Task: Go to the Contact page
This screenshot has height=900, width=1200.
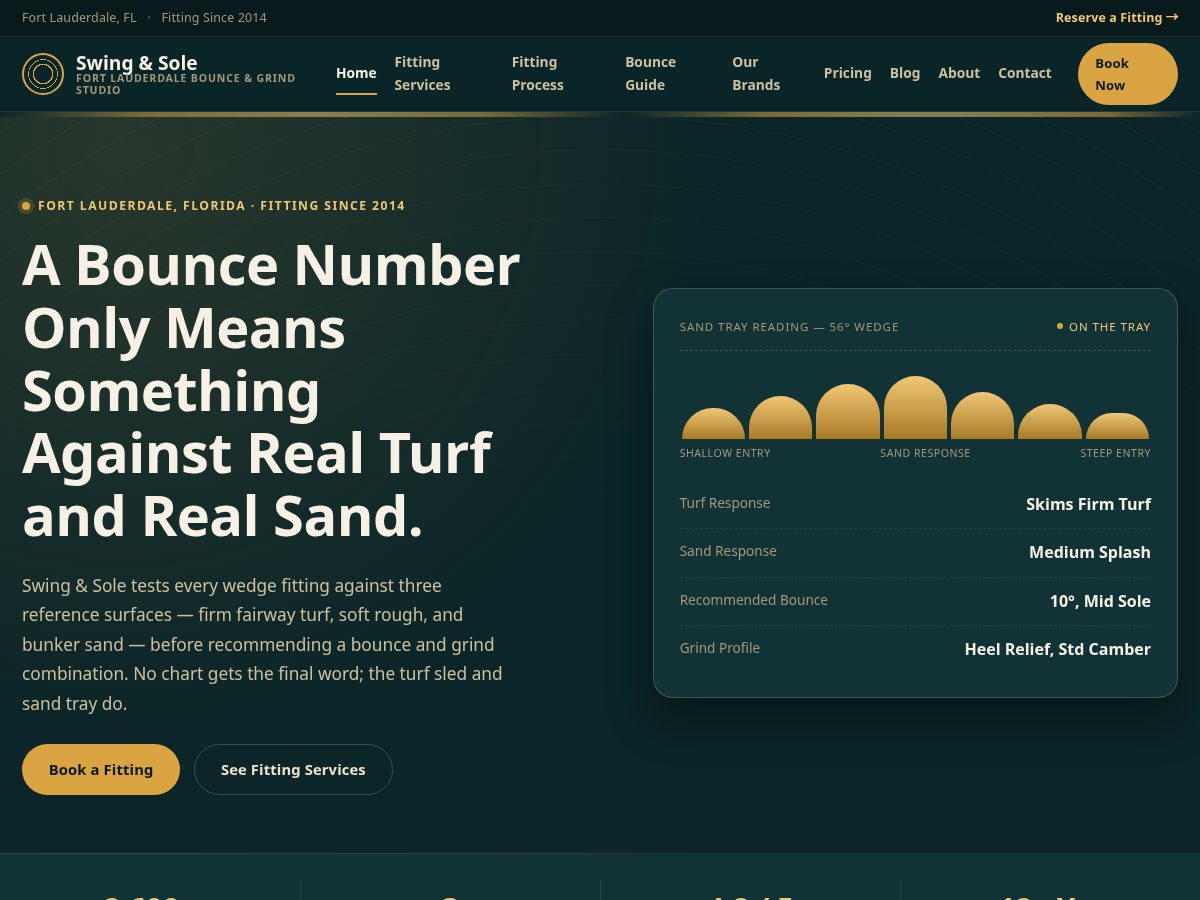Action: tap(1025, 73)
